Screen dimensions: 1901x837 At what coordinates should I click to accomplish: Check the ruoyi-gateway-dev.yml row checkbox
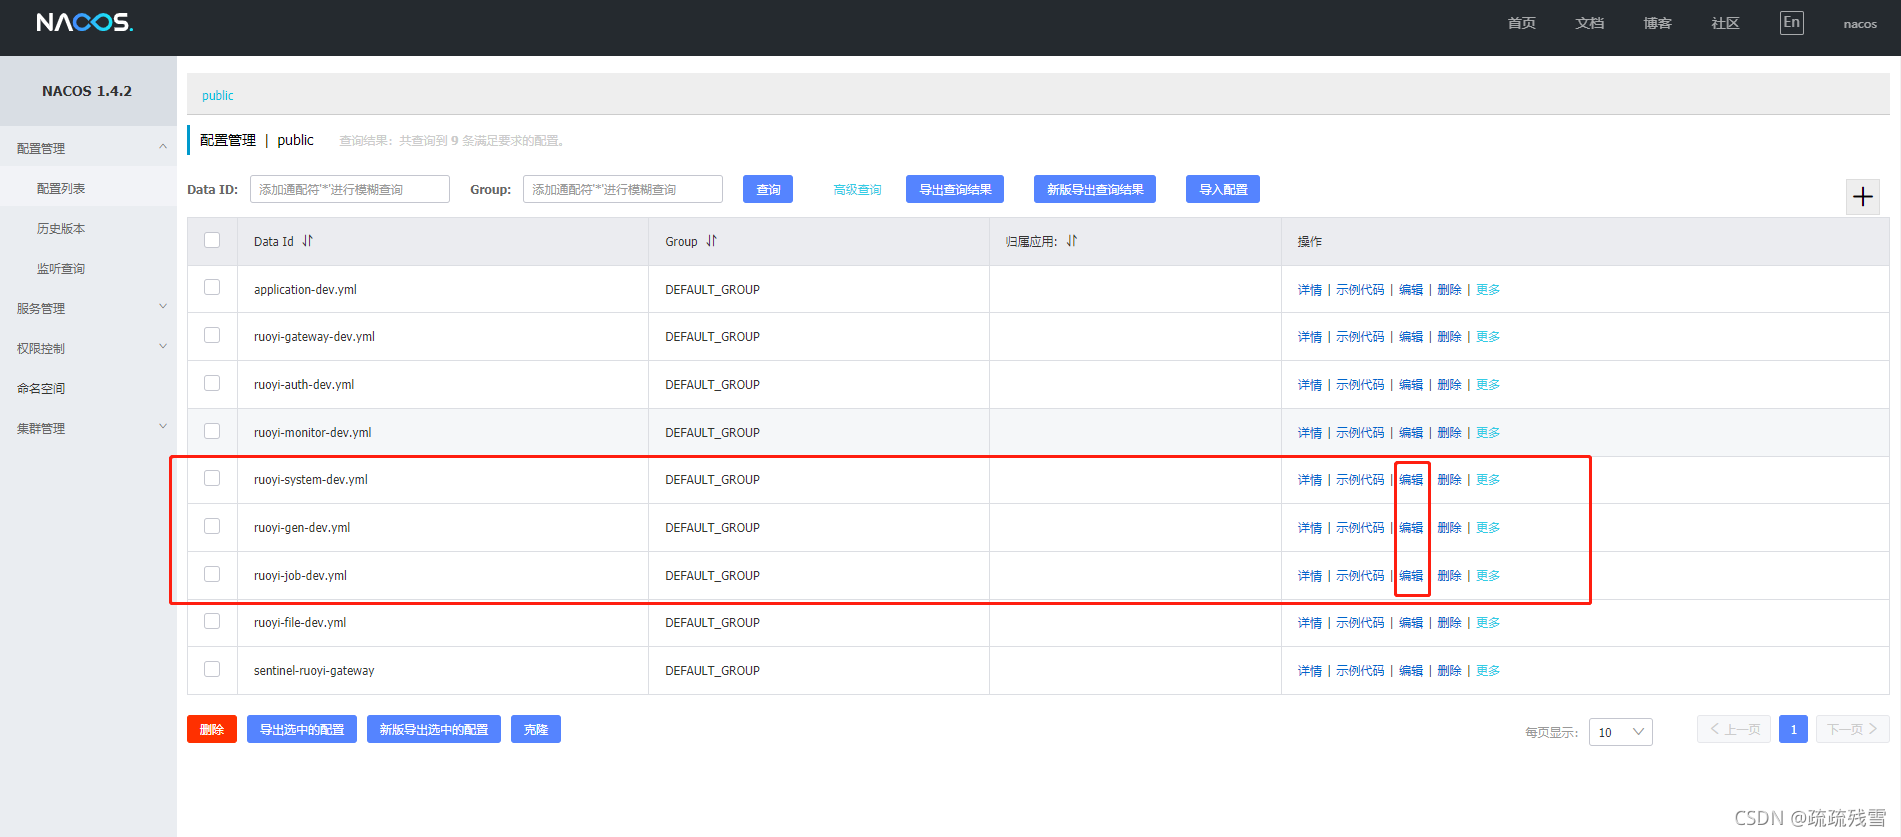(x=212, y=335)
